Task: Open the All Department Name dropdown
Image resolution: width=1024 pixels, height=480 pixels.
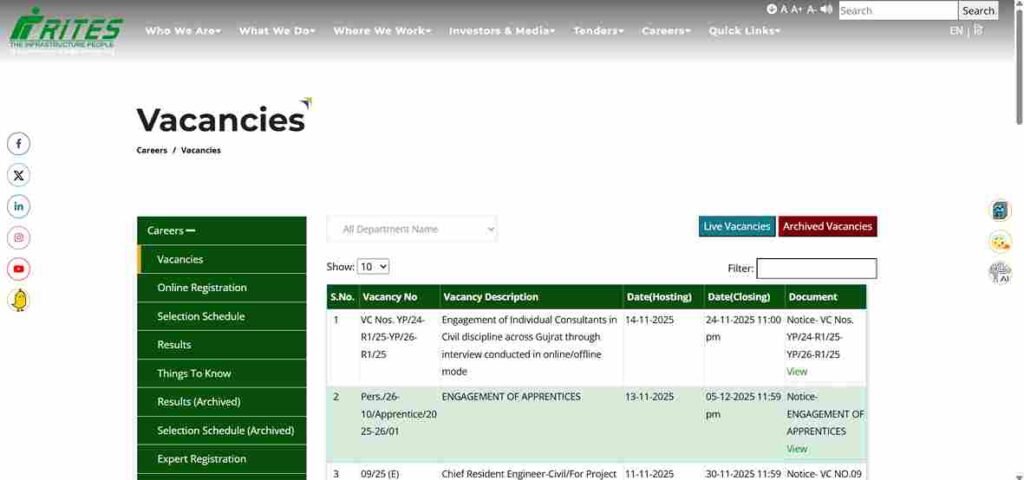Action: 412,229
